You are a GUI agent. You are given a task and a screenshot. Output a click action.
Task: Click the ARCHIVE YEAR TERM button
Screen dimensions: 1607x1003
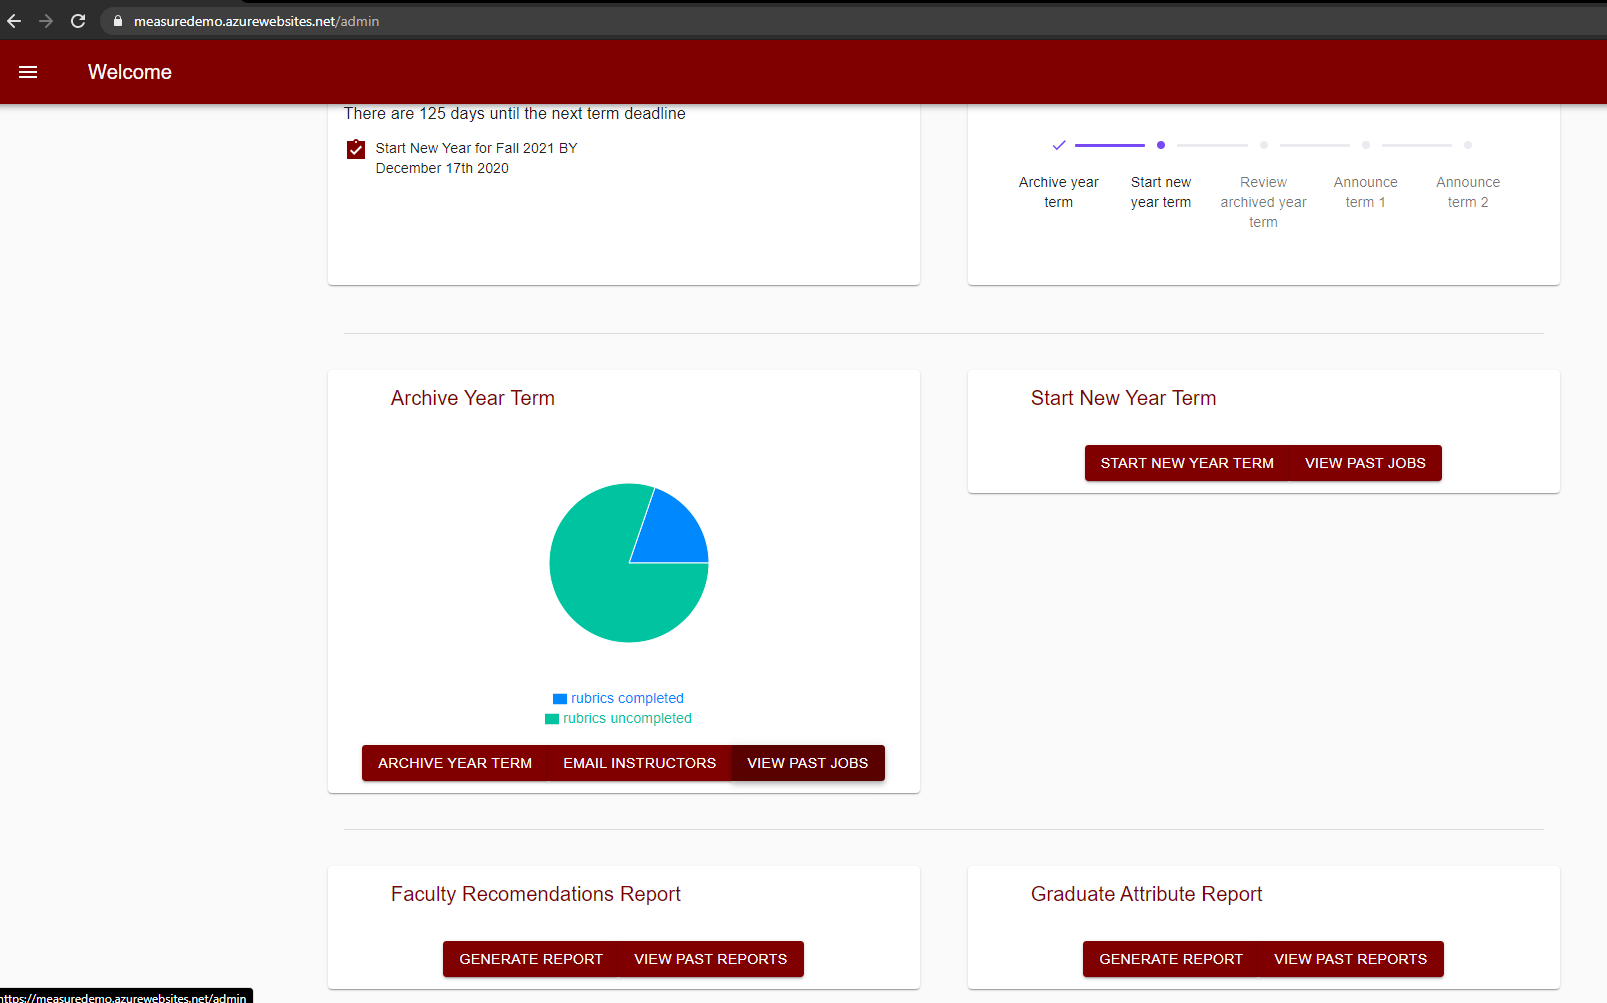click(x=455, y=763)
